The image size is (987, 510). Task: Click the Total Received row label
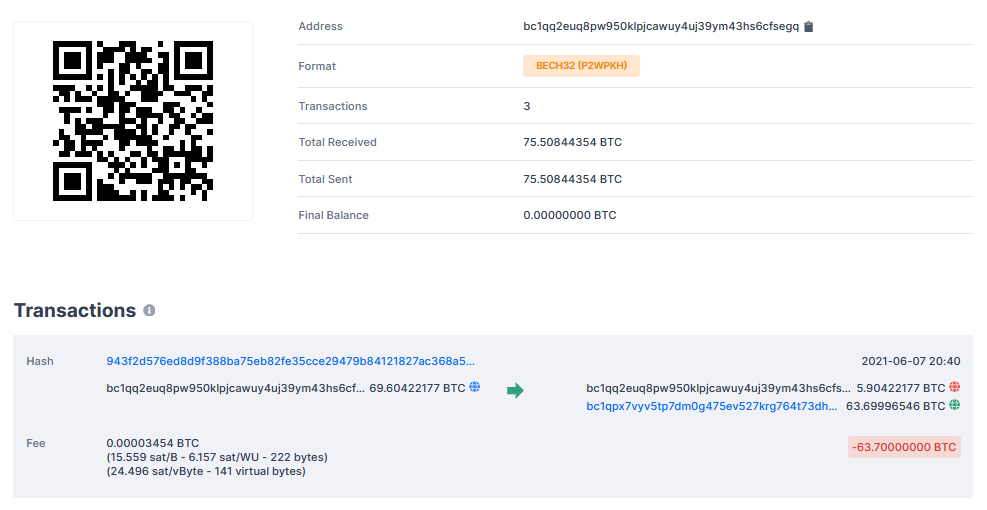click(337, 142)
